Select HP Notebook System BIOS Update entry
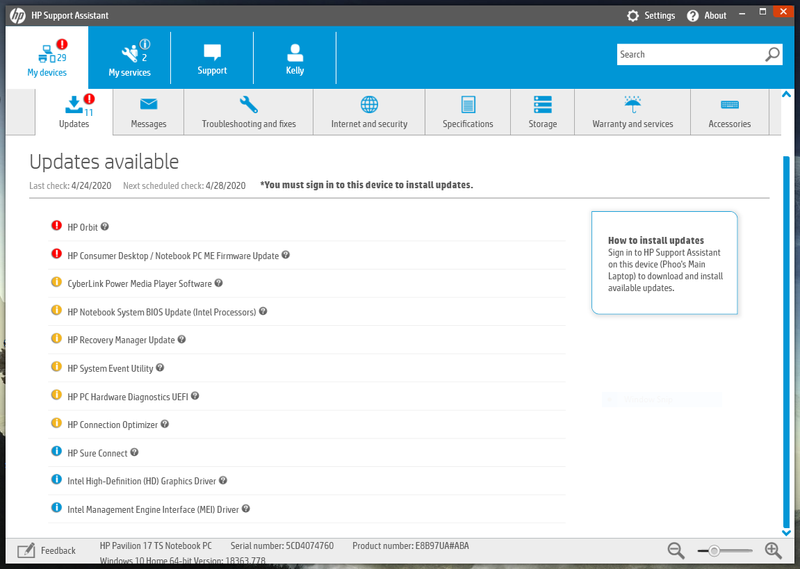The width and height of the screenshot is (800, 569). [x=161, y=312]
